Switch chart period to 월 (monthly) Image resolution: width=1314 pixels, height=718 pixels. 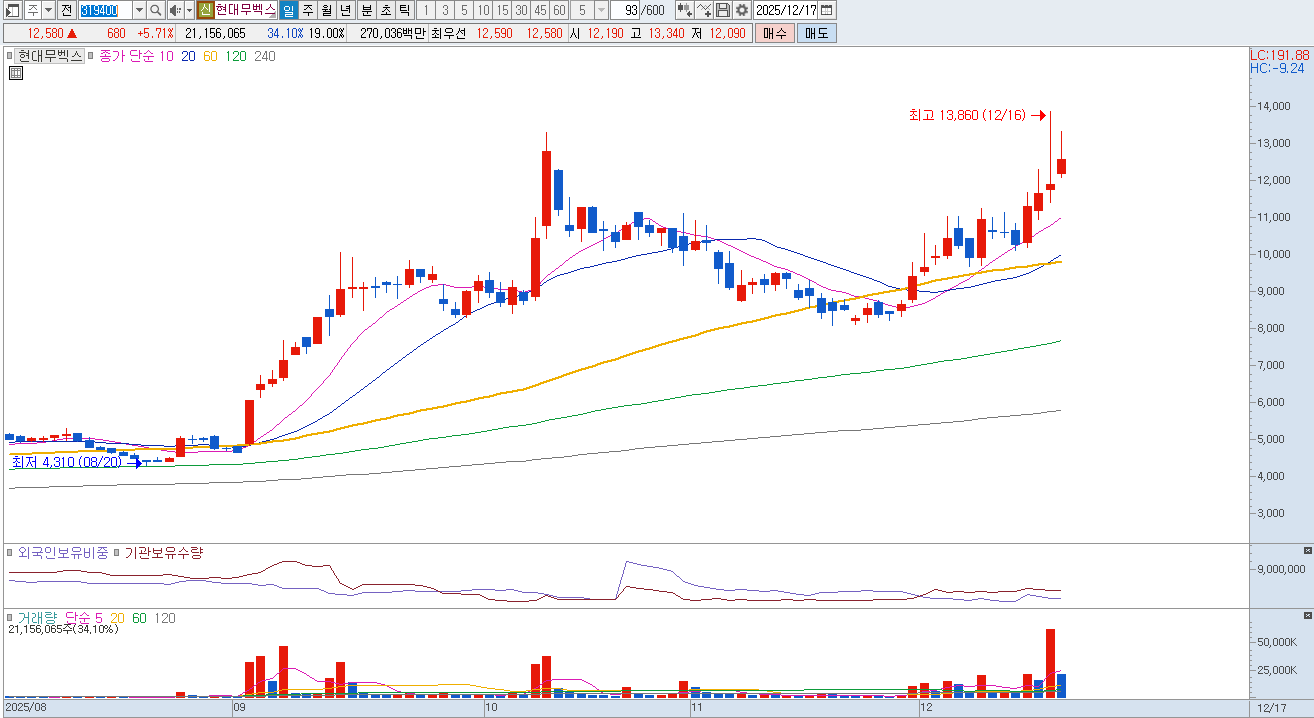point(327,10)
